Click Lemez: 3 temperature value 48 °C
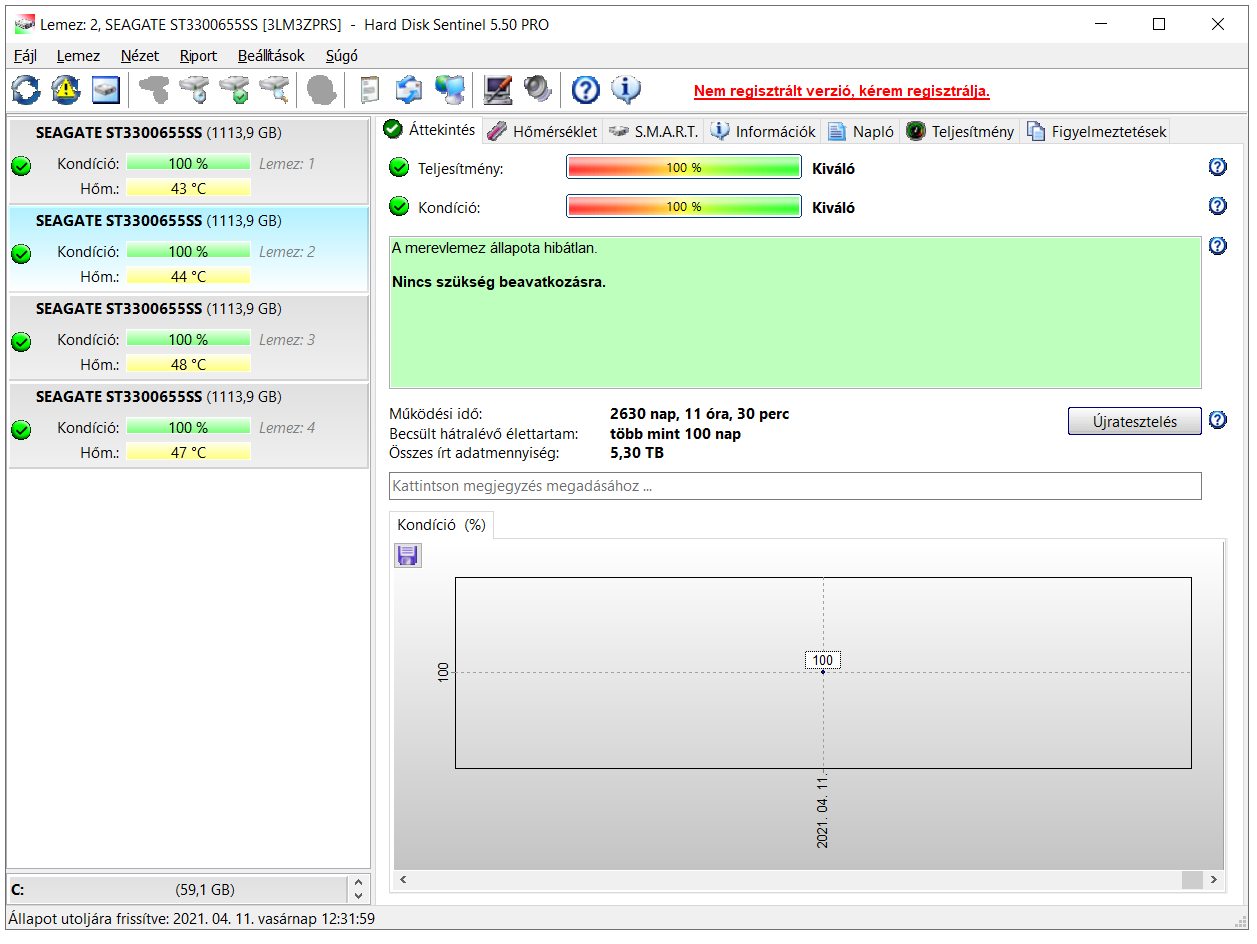Screen dimensions: 1257x944 pyautogui.click(x=188, y=364)
